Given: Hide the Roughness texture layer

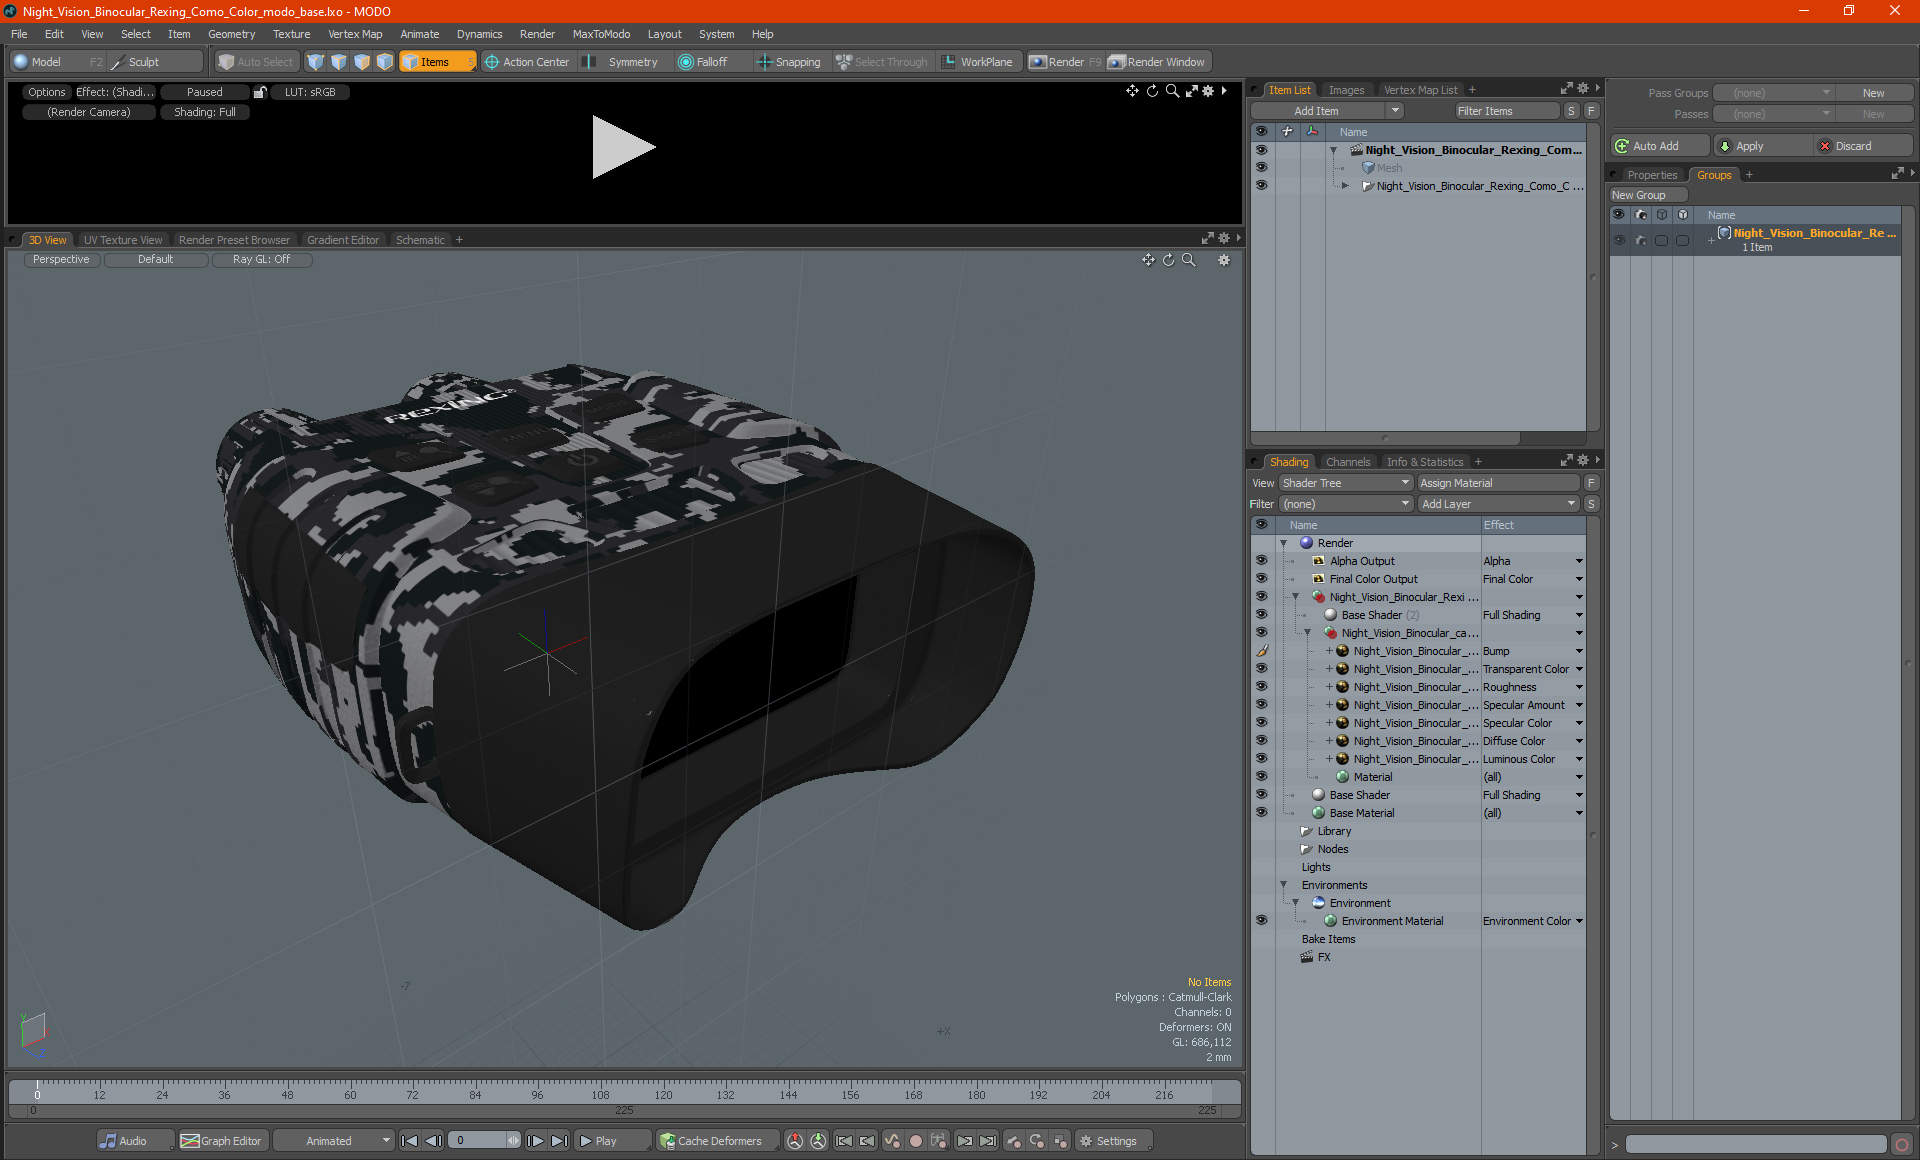Looking at the screenshot, I should tap(1261, 687).
